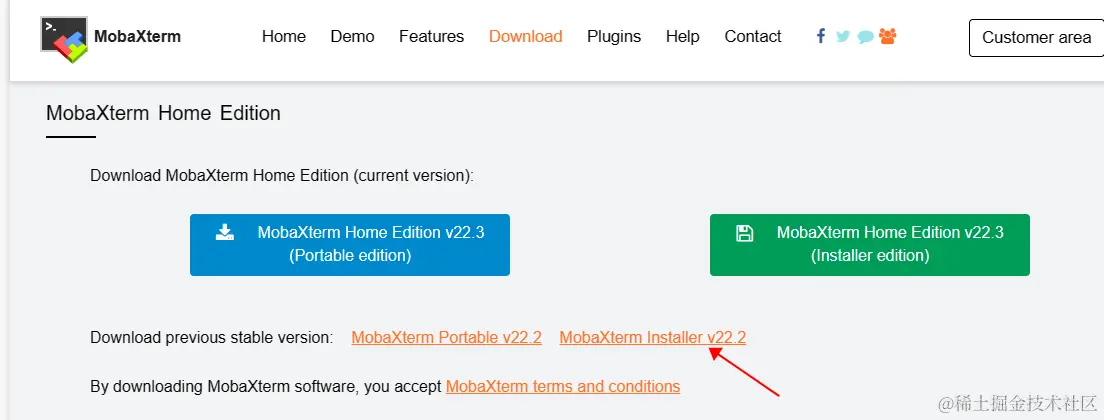The image size is (1104, 420).
Task: Click the MobaXterm brand name text
Action: pos(137,37)
